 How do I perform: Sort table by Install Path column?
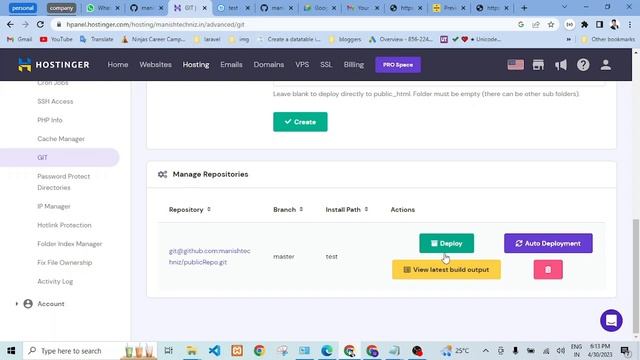pos(347,209)
